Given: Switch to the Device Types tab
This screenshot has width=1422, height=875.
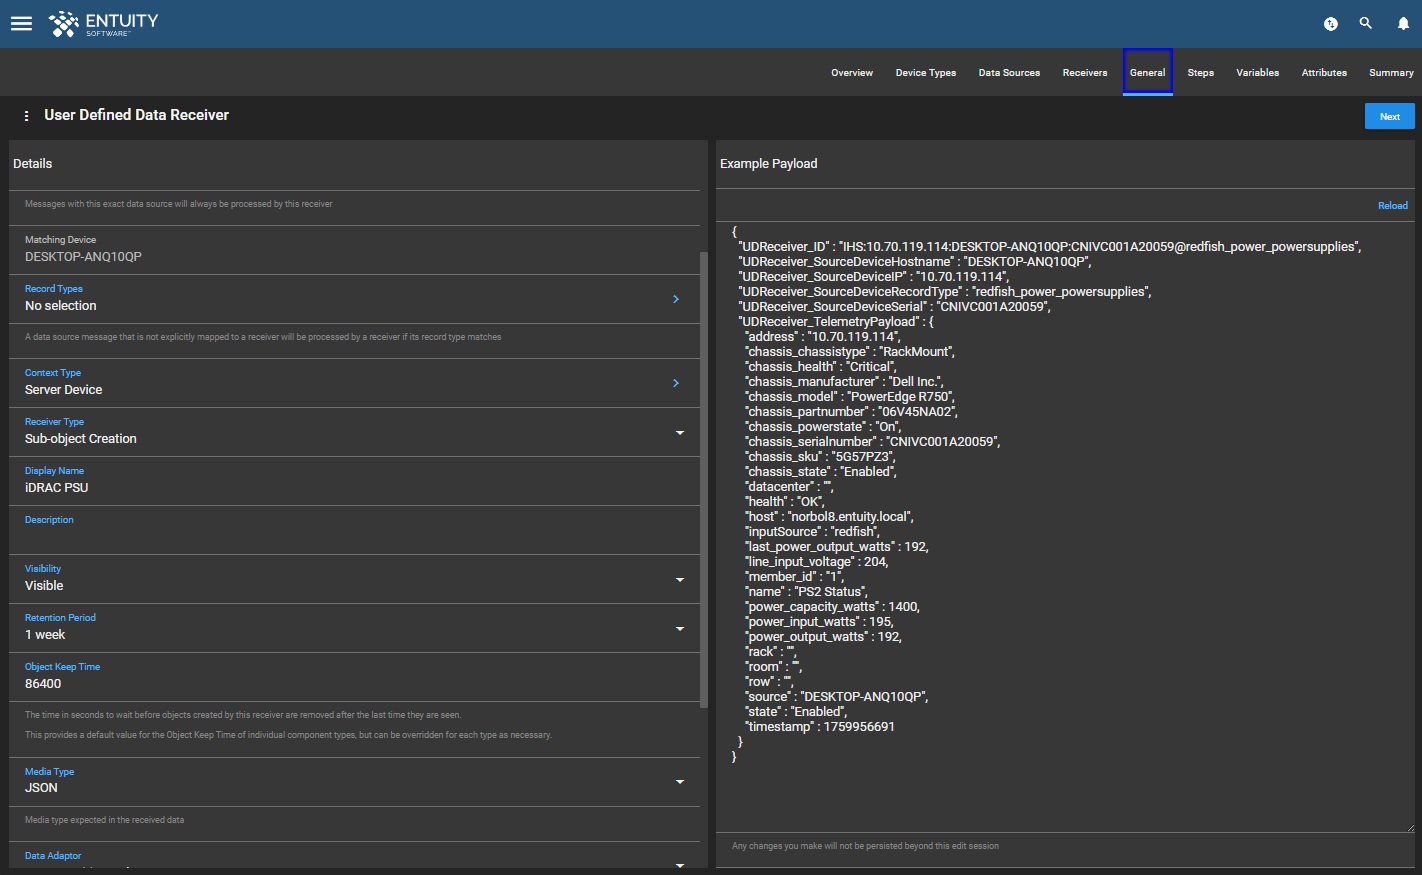Looking at the screenshot, I should pos(926,73).
